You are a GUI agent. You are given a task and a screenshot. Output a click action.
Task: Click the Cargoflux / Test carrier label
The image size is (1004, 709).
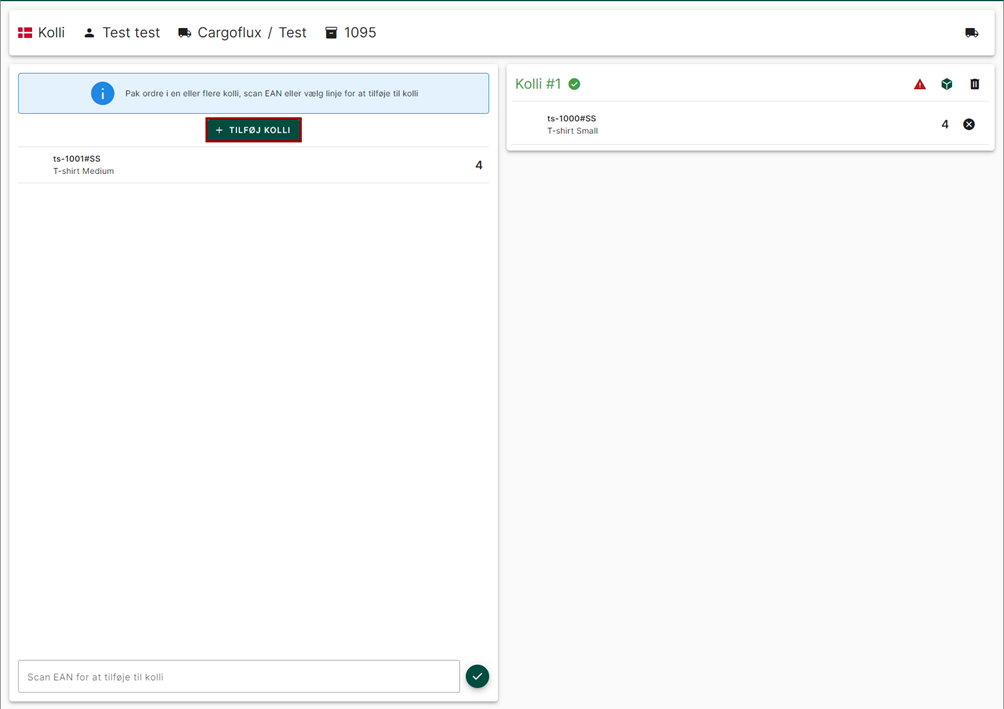click(252, 33)
